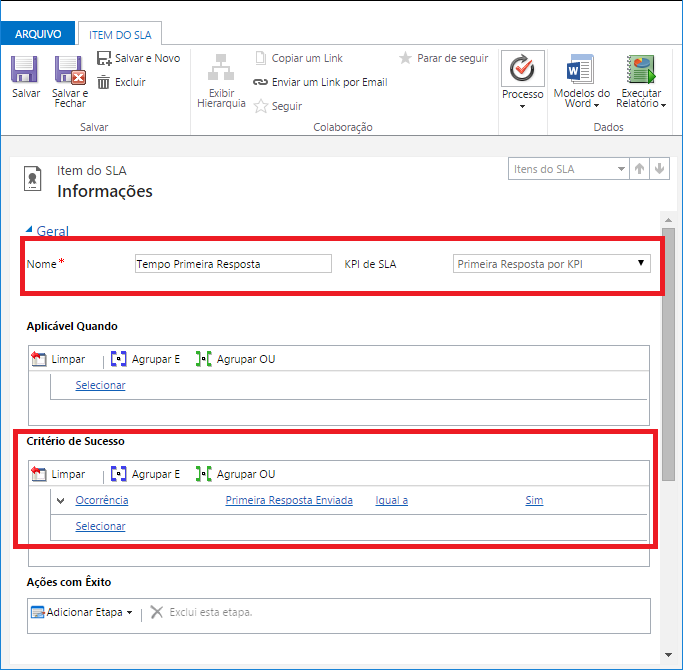Click the Primeira Resposta Enviada link
Screen dimensions: 684x670
[x=289, y=500]
